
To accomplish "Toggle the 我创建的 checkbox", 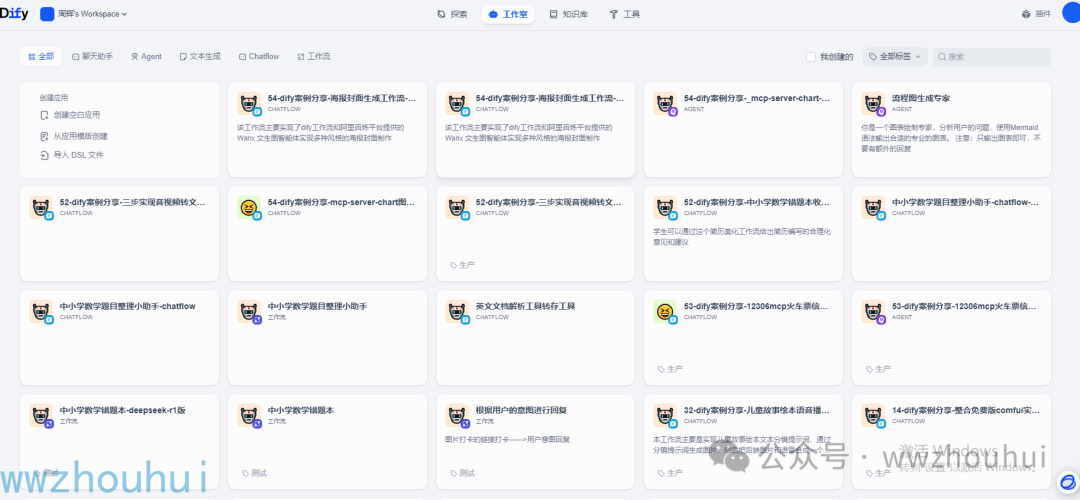I will coord(811,56).
